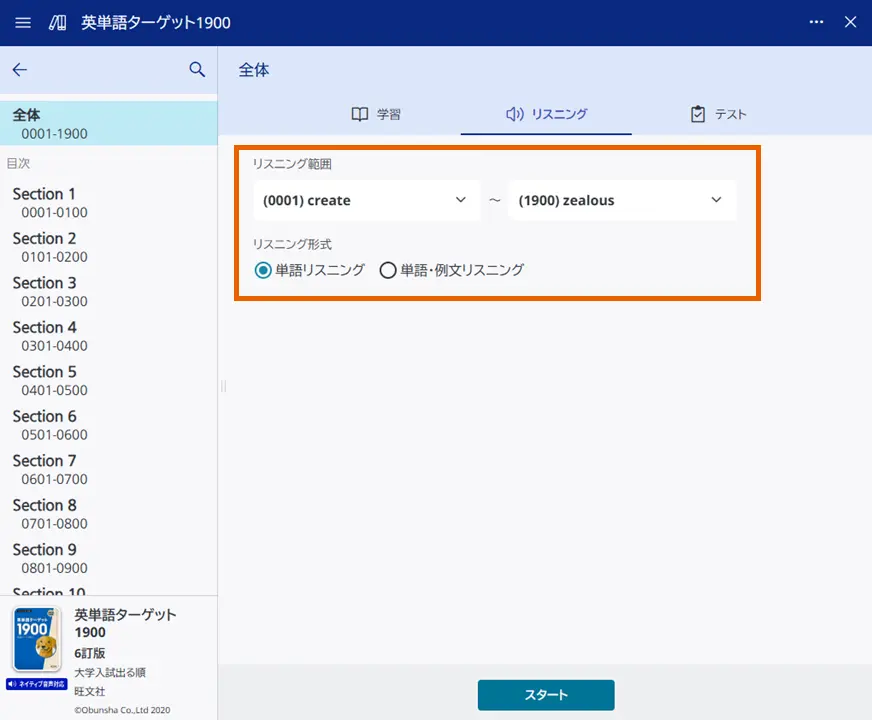Image resolution: width=872 pixels, height=720 pixels.
Task: Switch to the テスト tab
Action: 718,113
